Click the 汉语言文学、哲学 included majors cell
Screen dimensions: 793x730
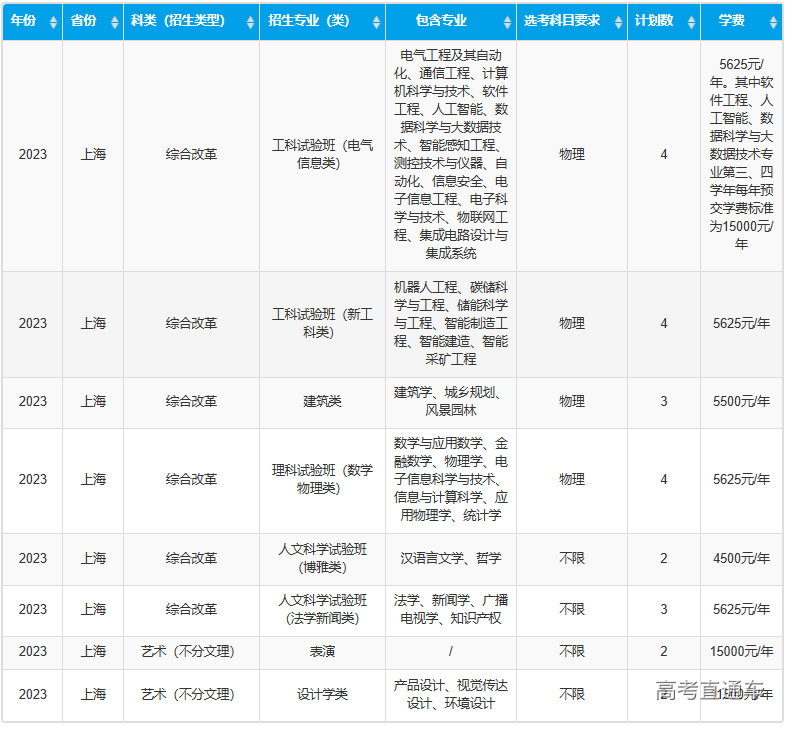tap(450, 558)
